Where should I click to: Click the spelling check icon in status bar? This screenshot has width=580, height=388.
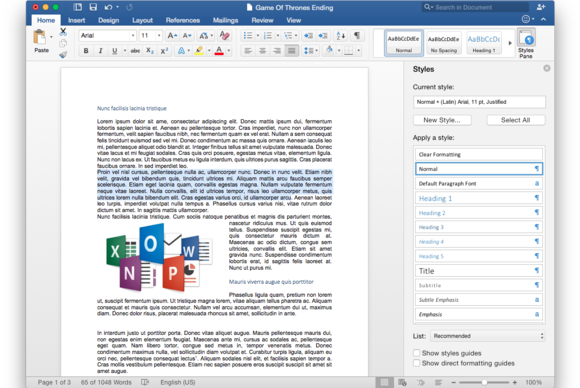(x=145, y=382)
